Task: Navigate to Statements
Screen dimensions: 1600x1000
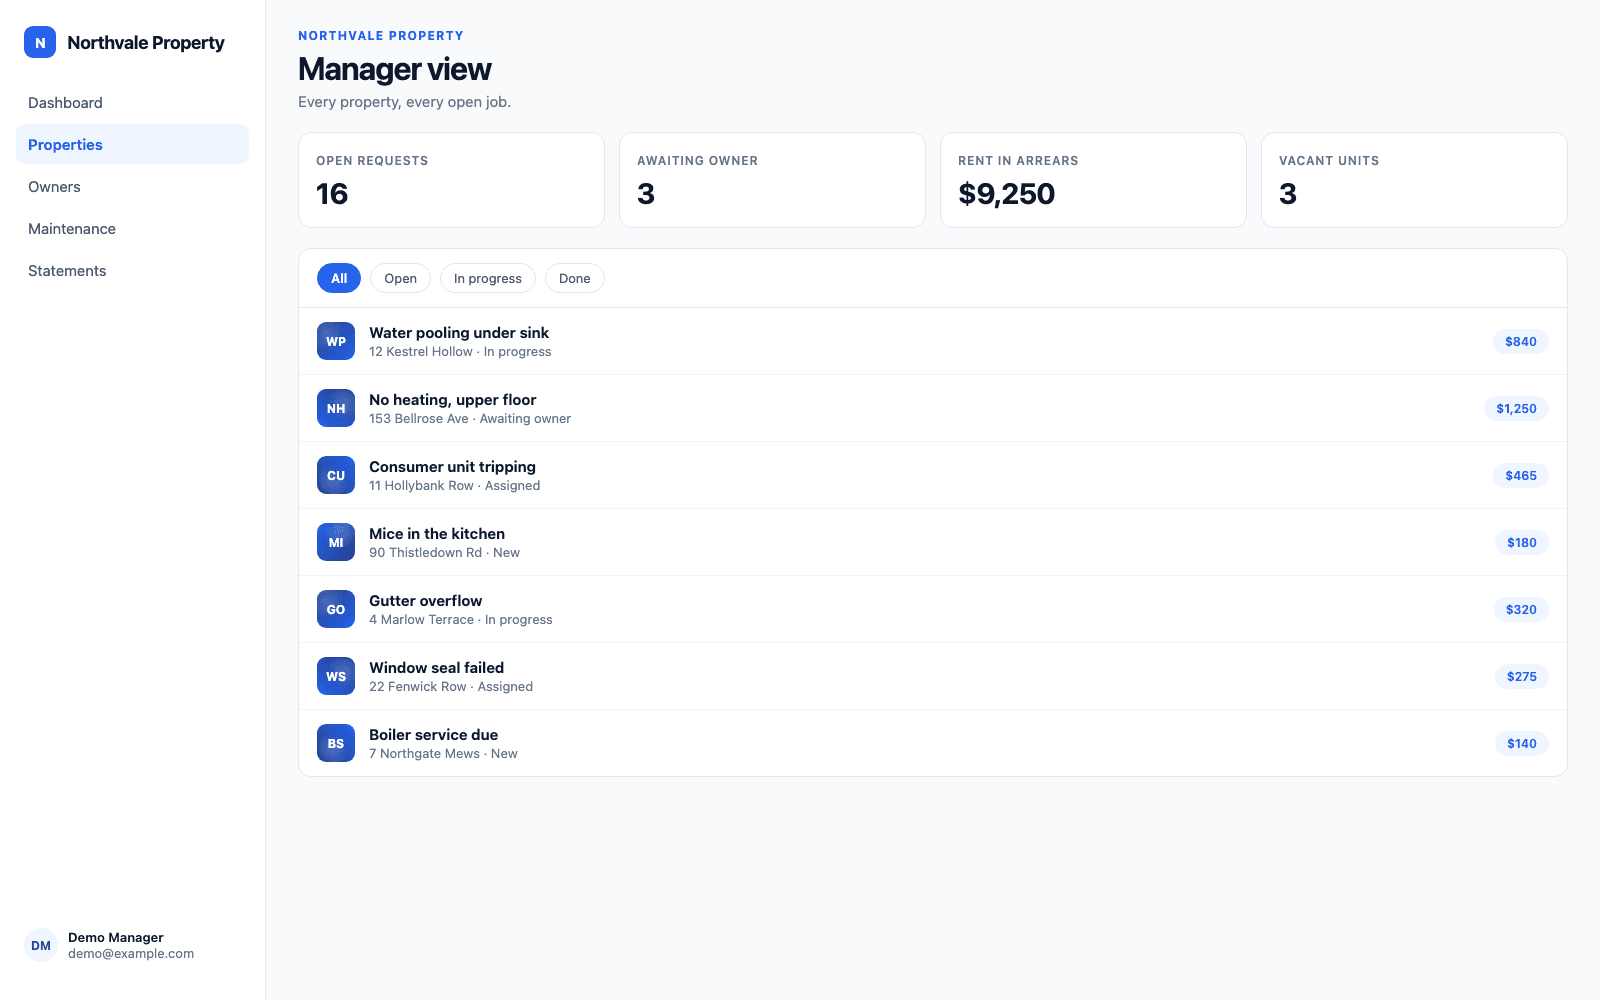Action: [x=132, y=271]
